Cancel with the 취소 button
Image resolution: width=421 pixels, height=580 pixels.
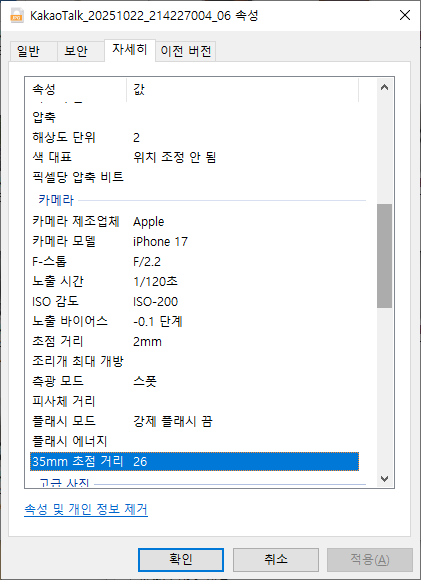[276, 560]
